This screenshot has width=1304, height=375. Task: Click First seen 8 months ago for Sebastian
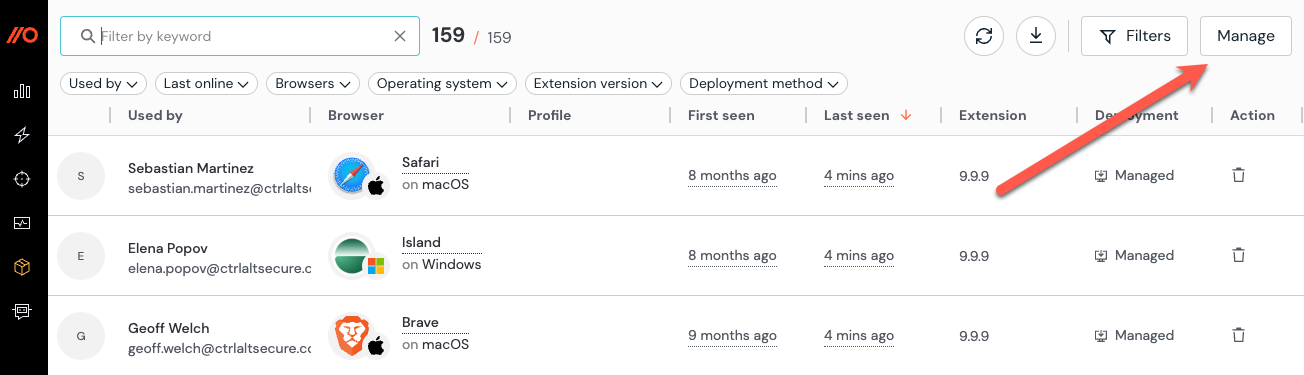click(x=732, y=176)
